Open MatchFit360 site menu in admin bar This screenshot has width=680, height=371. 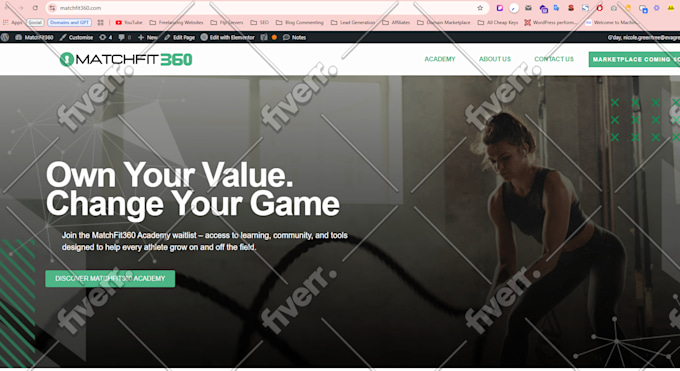click(x=34, y=37)
